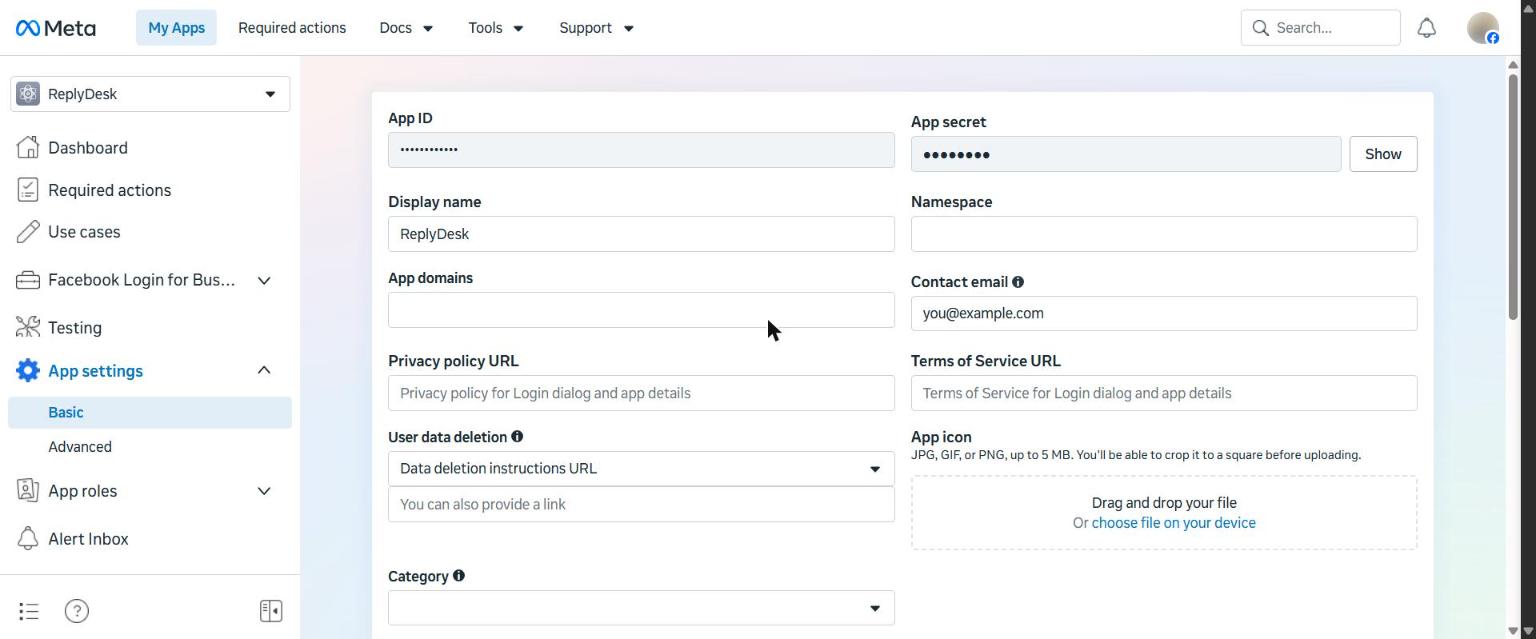Click the Contact email field
This screenshot has height=639, width=1536.
1164,313
